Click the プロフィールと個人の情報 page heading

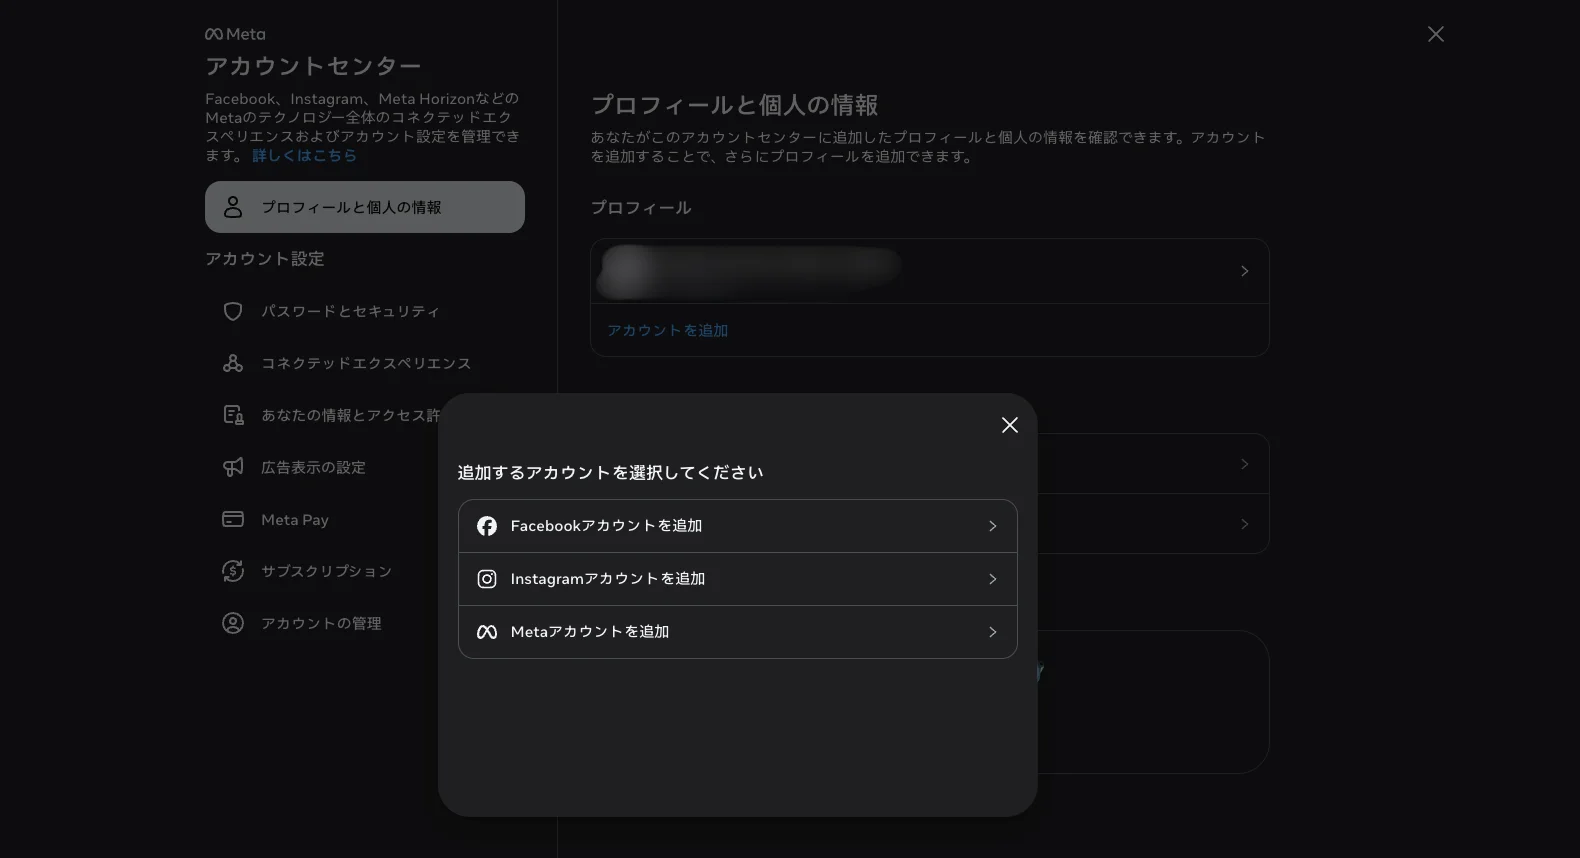[x=734, y=105]
